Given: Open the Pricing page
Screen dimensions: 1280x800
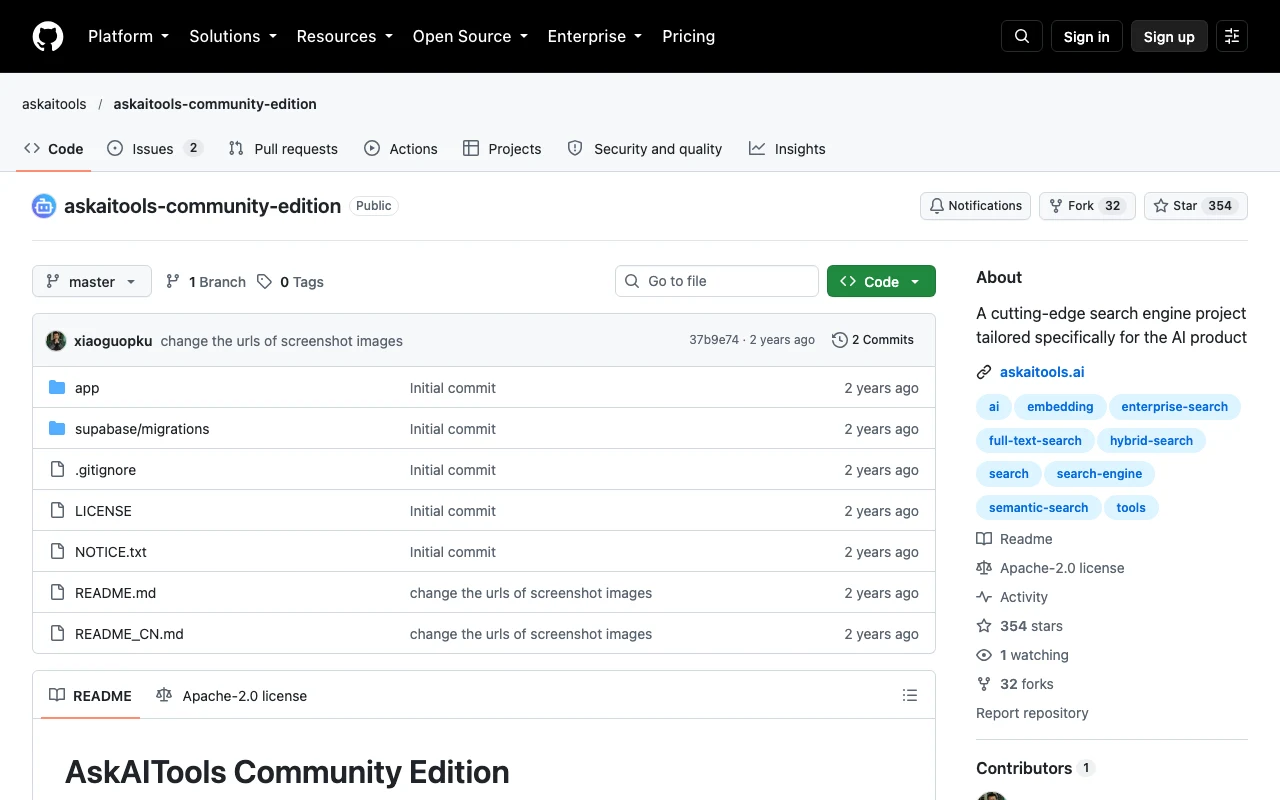Looking at the screenshot, I should pos(689,36).
